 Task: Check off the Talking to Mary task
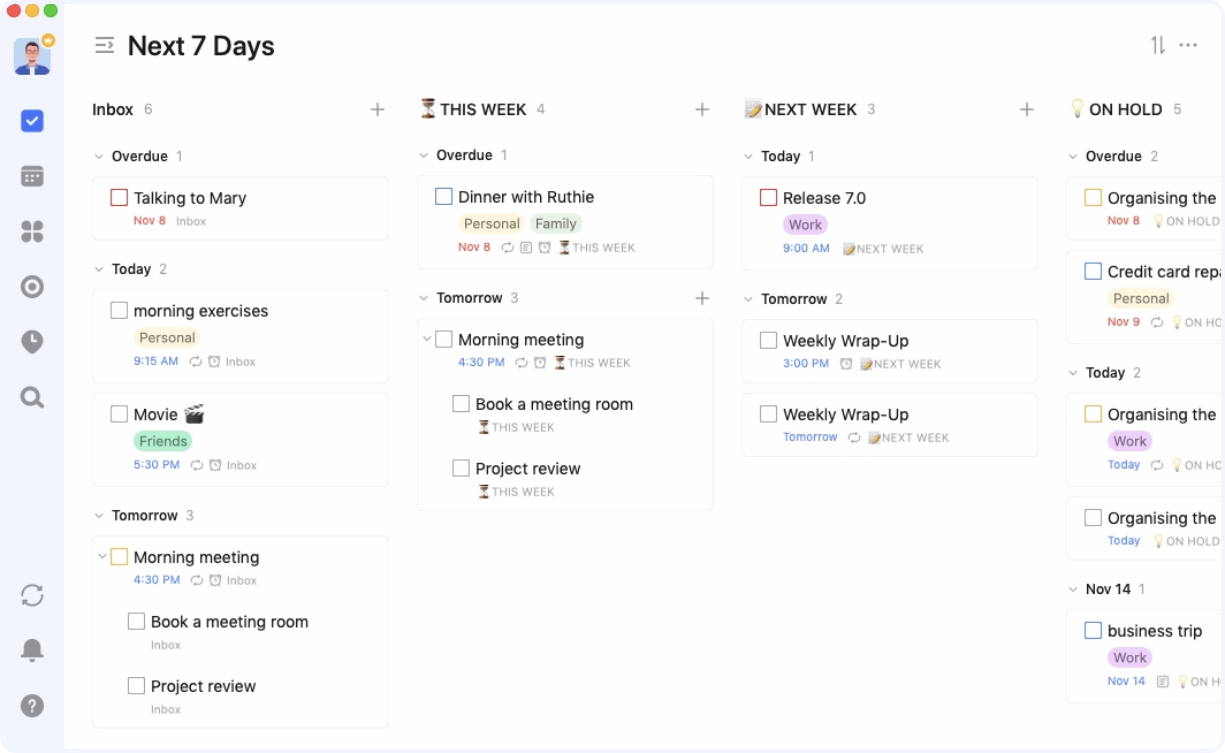click(119, 198)
